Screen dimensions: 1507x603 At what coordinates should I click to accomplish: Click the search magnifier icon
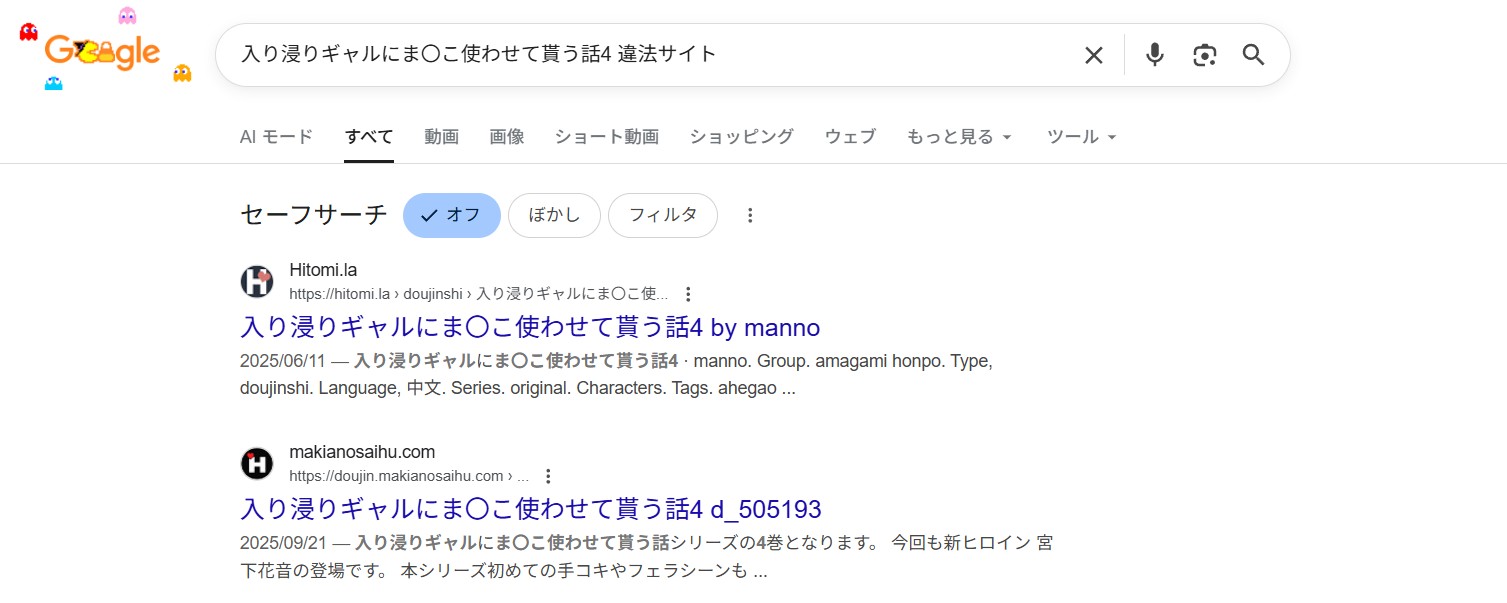[1253, 55]
